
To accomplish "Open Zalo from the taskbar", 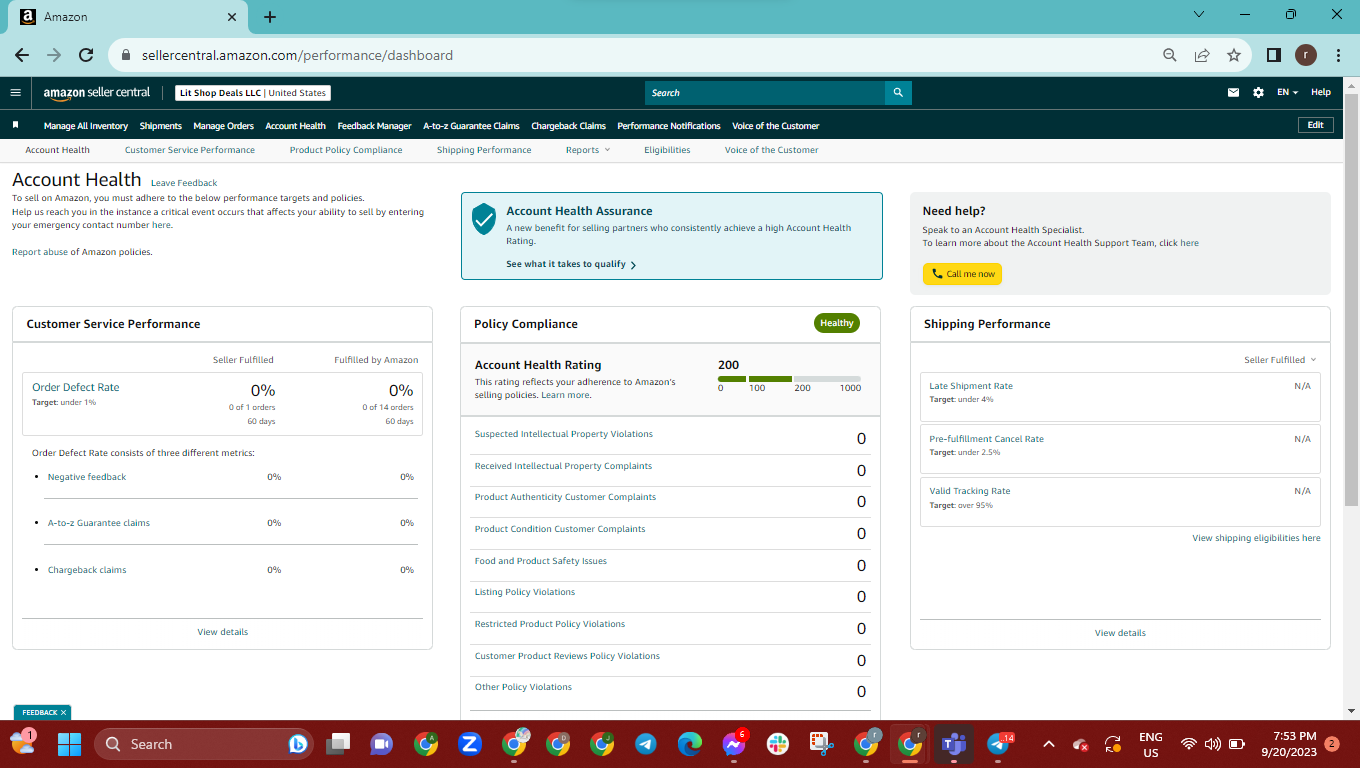I will coord(470,744).
